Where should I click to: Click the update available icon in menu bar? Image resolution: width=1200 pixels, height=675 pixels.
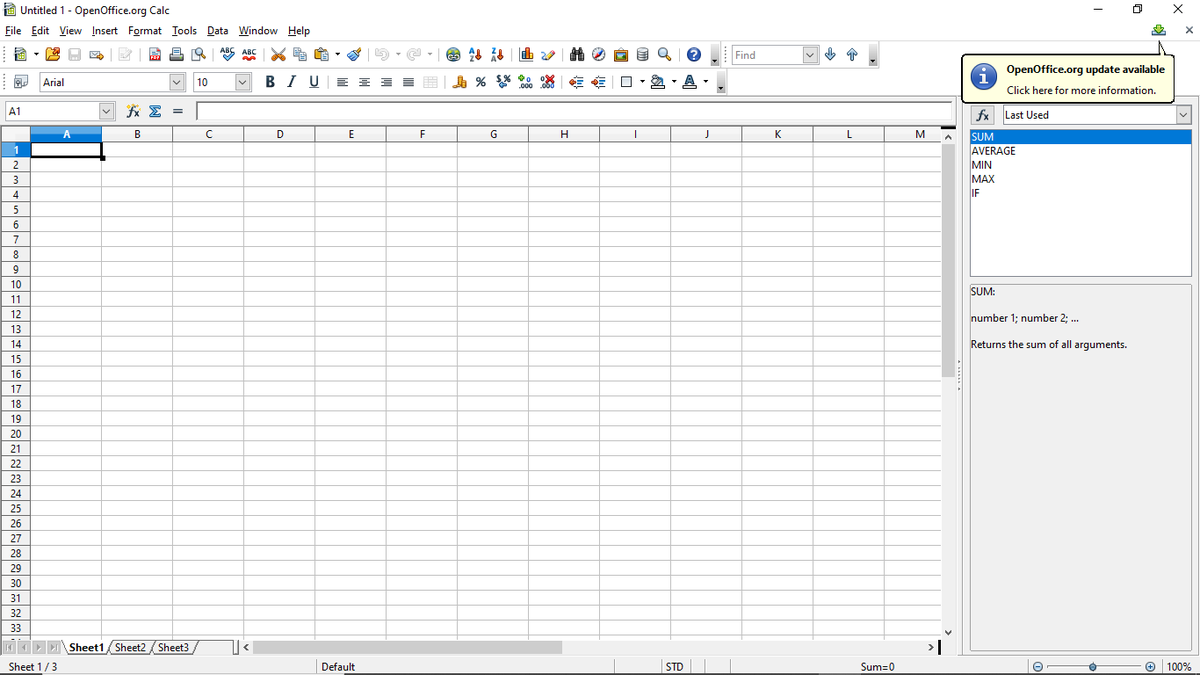tap(1158, 30)
